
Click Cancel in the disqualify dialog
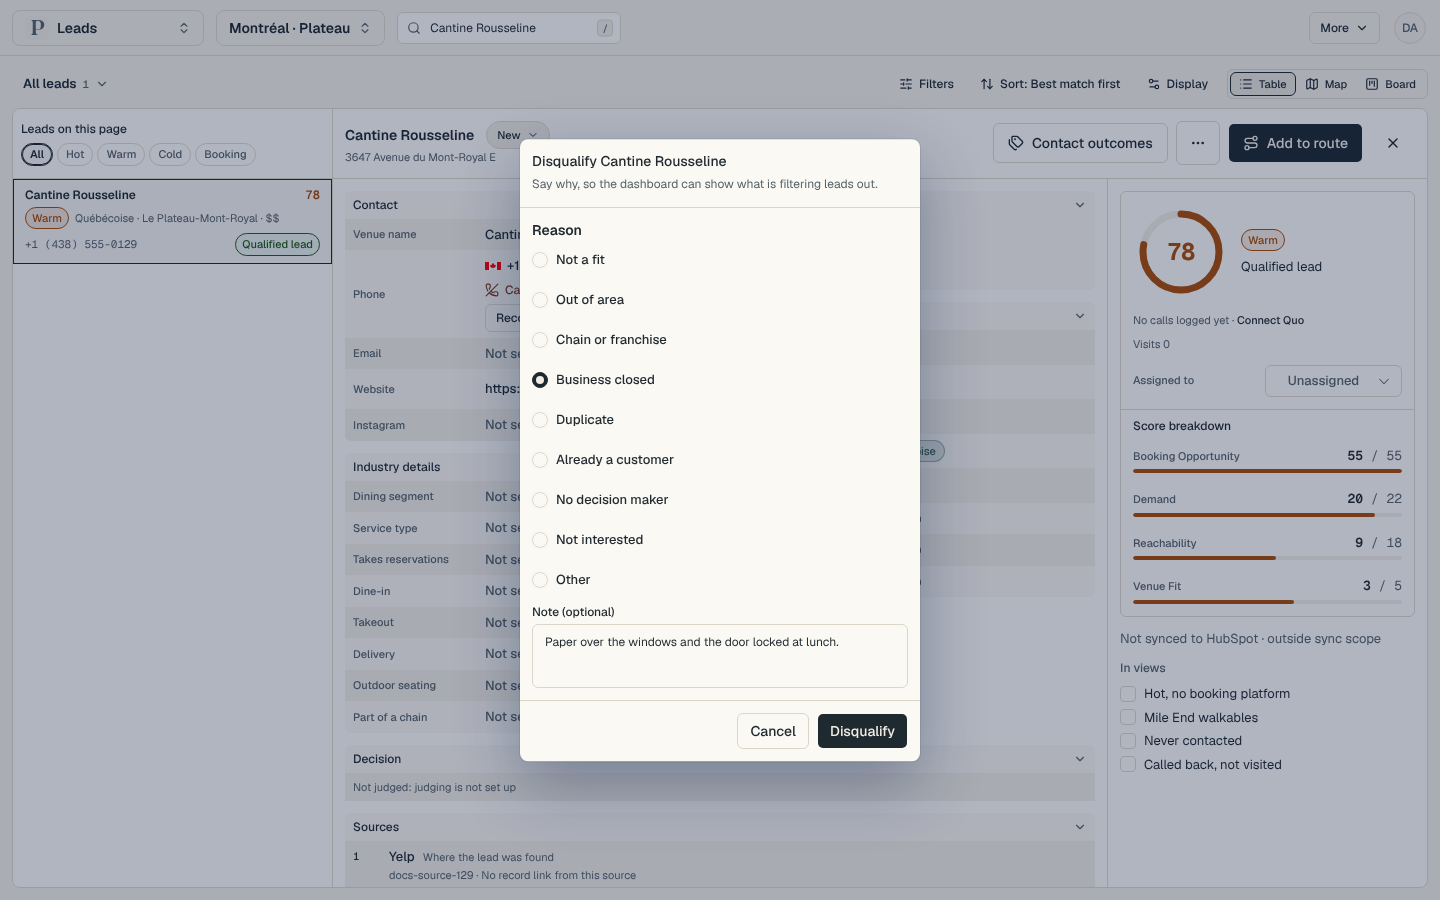click(x=773, y=731)
